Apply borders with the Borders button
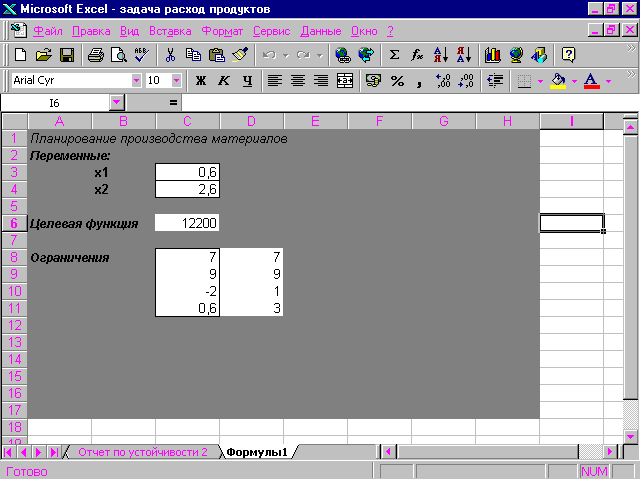The width and height of the screenshot is (640, 480). pyautogui.click(x=524, y=80)
